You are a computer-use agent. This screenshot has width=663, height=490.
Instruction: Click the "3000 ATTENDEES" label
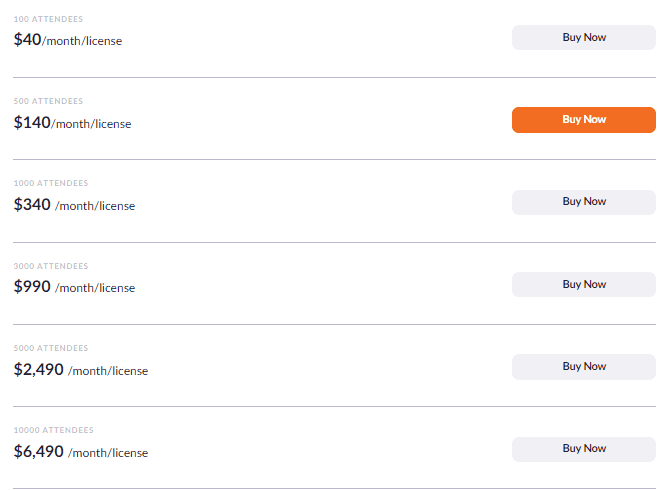pyautogui.click(x=51, y=266)
